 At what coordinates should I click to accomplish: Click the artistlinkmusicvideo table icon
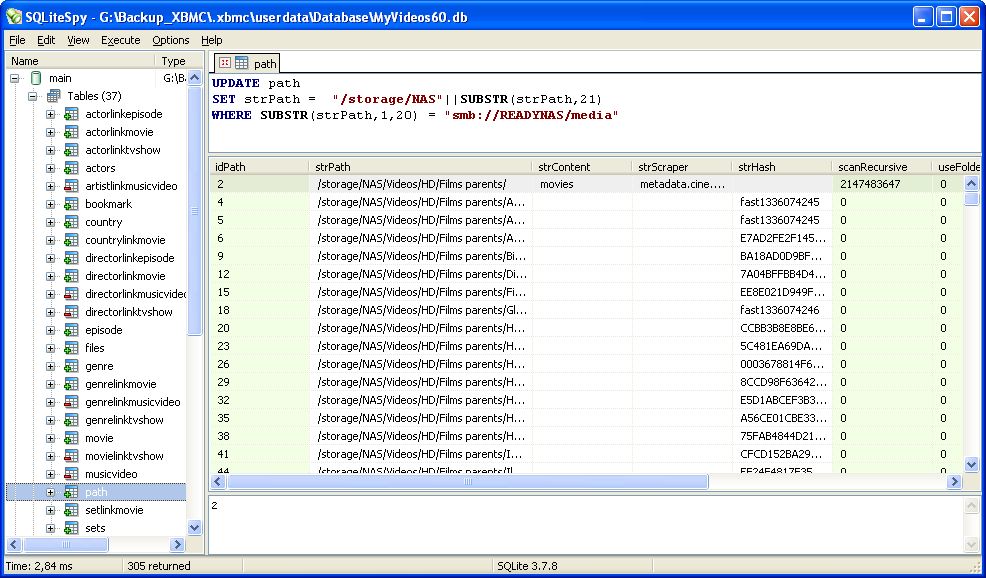71,186
